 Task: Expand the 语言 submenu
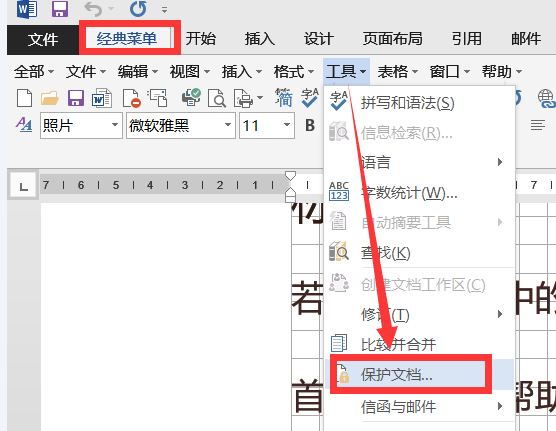(419, 163)
